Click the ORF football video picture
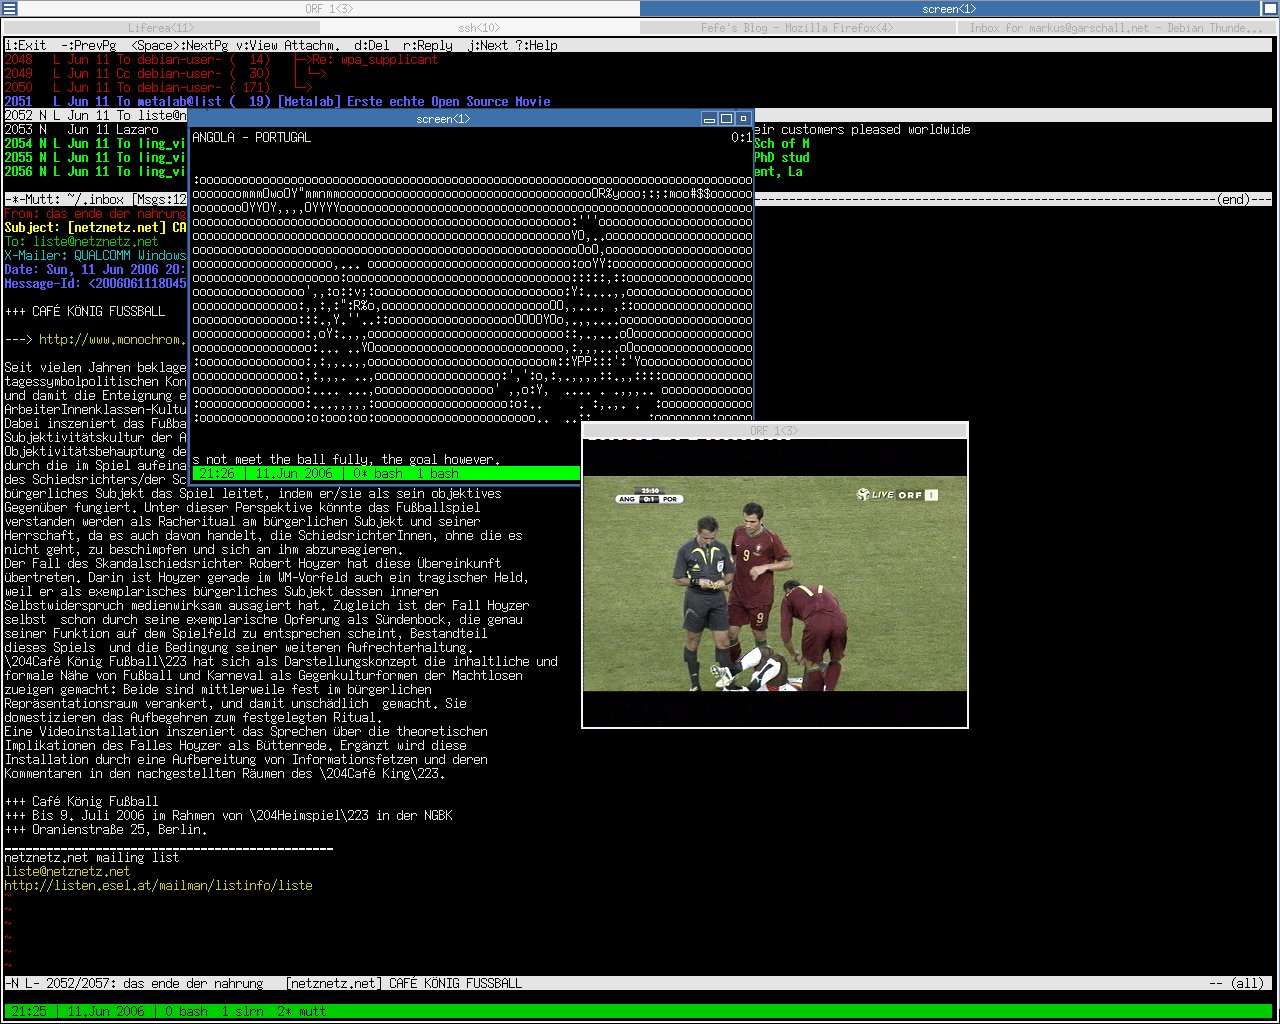 tap(775, 583)
